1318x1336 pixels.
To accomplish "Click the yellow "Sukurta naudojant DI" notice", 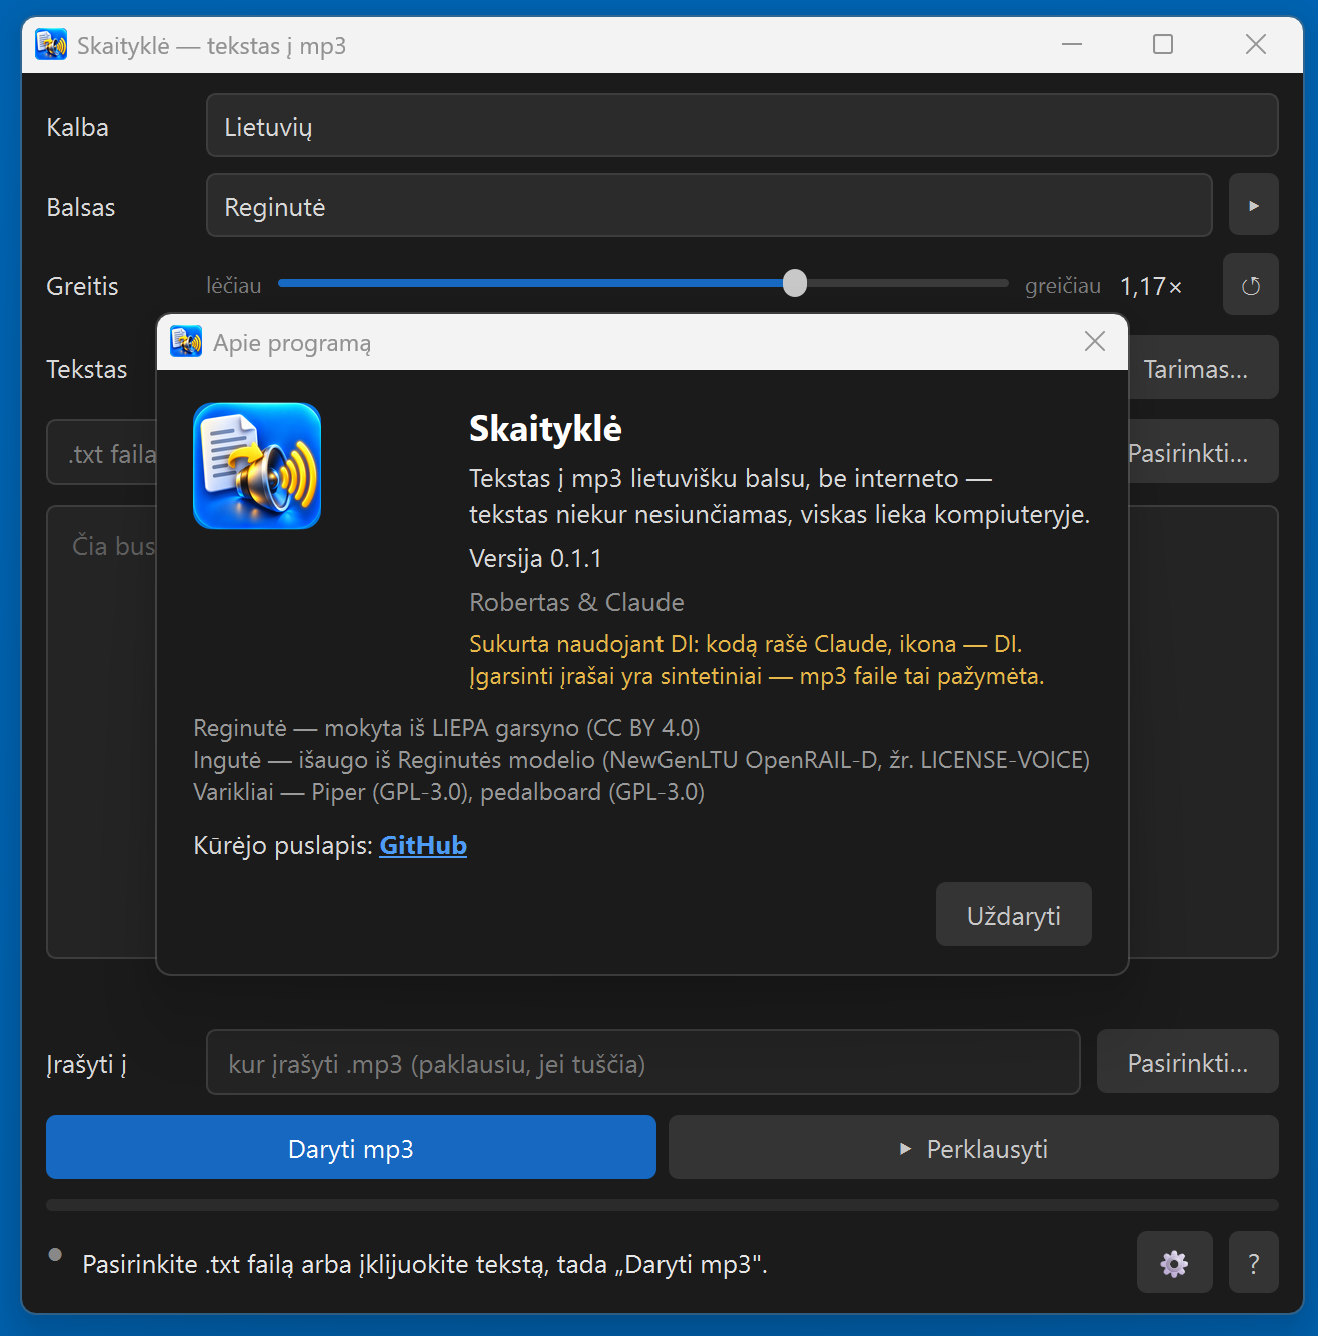I will coord(756,660).
